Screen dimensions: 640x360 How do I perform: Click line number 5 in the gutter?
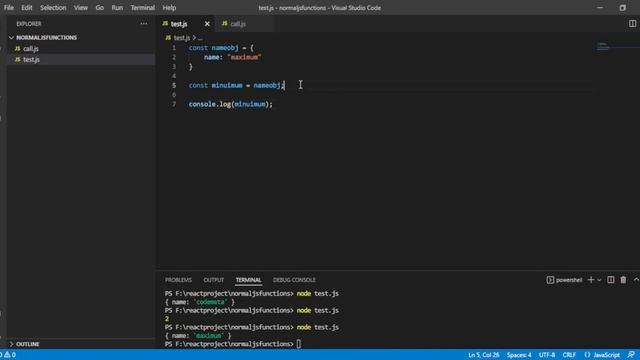click(x=174, y=86)
